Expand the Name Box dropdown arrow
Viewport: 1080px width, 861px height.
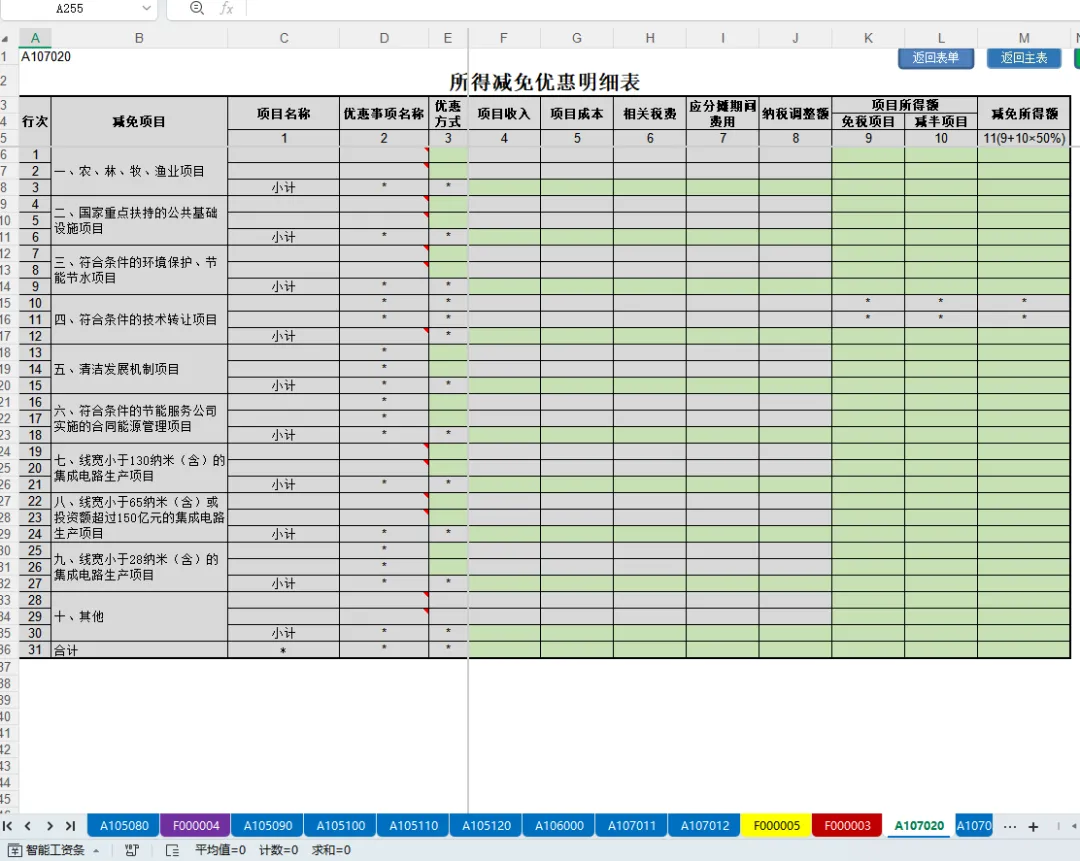coord(146,8)
